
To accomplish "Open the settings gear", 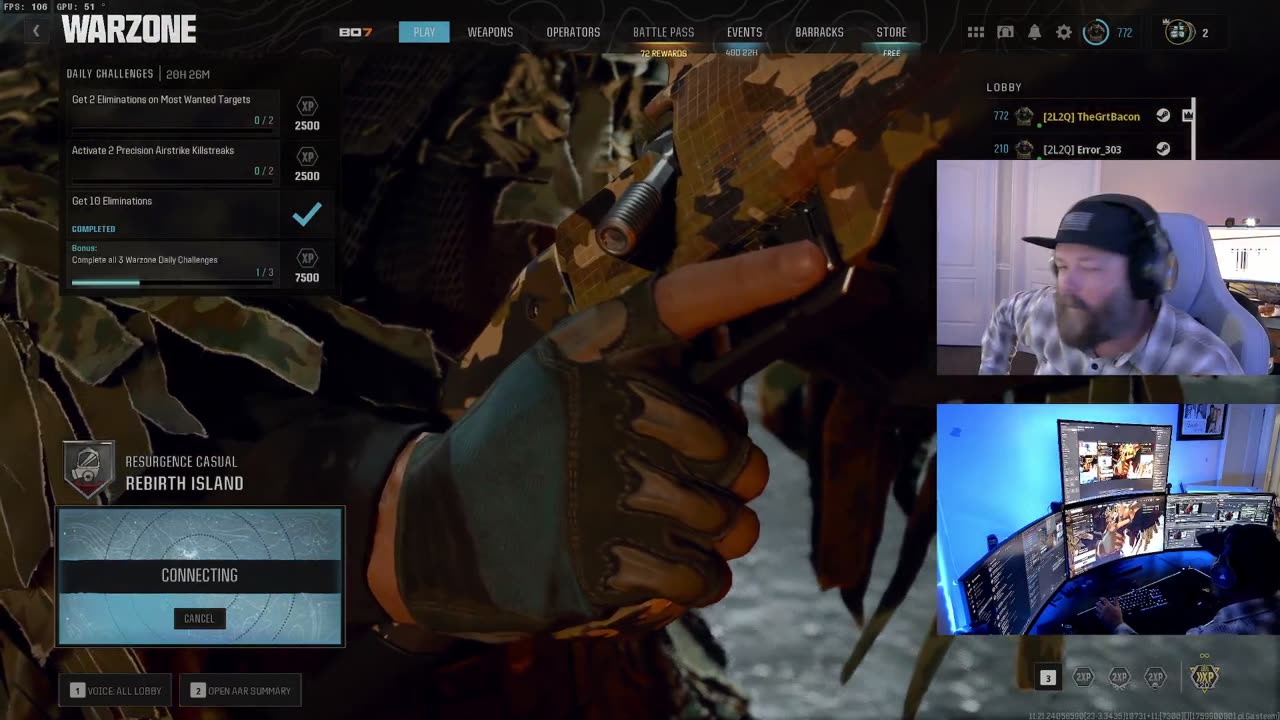I will (1064, 32).
